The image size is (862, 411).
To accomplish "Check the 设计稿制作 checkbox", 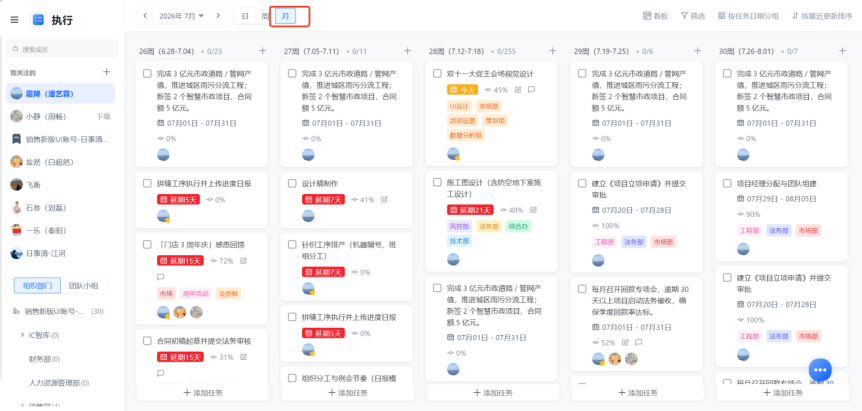I will pyautogui.click(x=292, y=184).
